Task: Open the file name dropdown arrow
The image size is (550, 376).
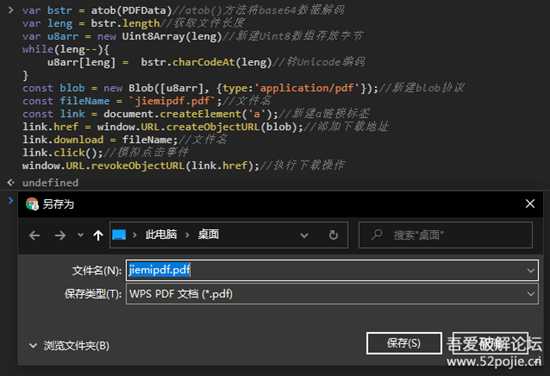Action: click(x=531, y=270)
